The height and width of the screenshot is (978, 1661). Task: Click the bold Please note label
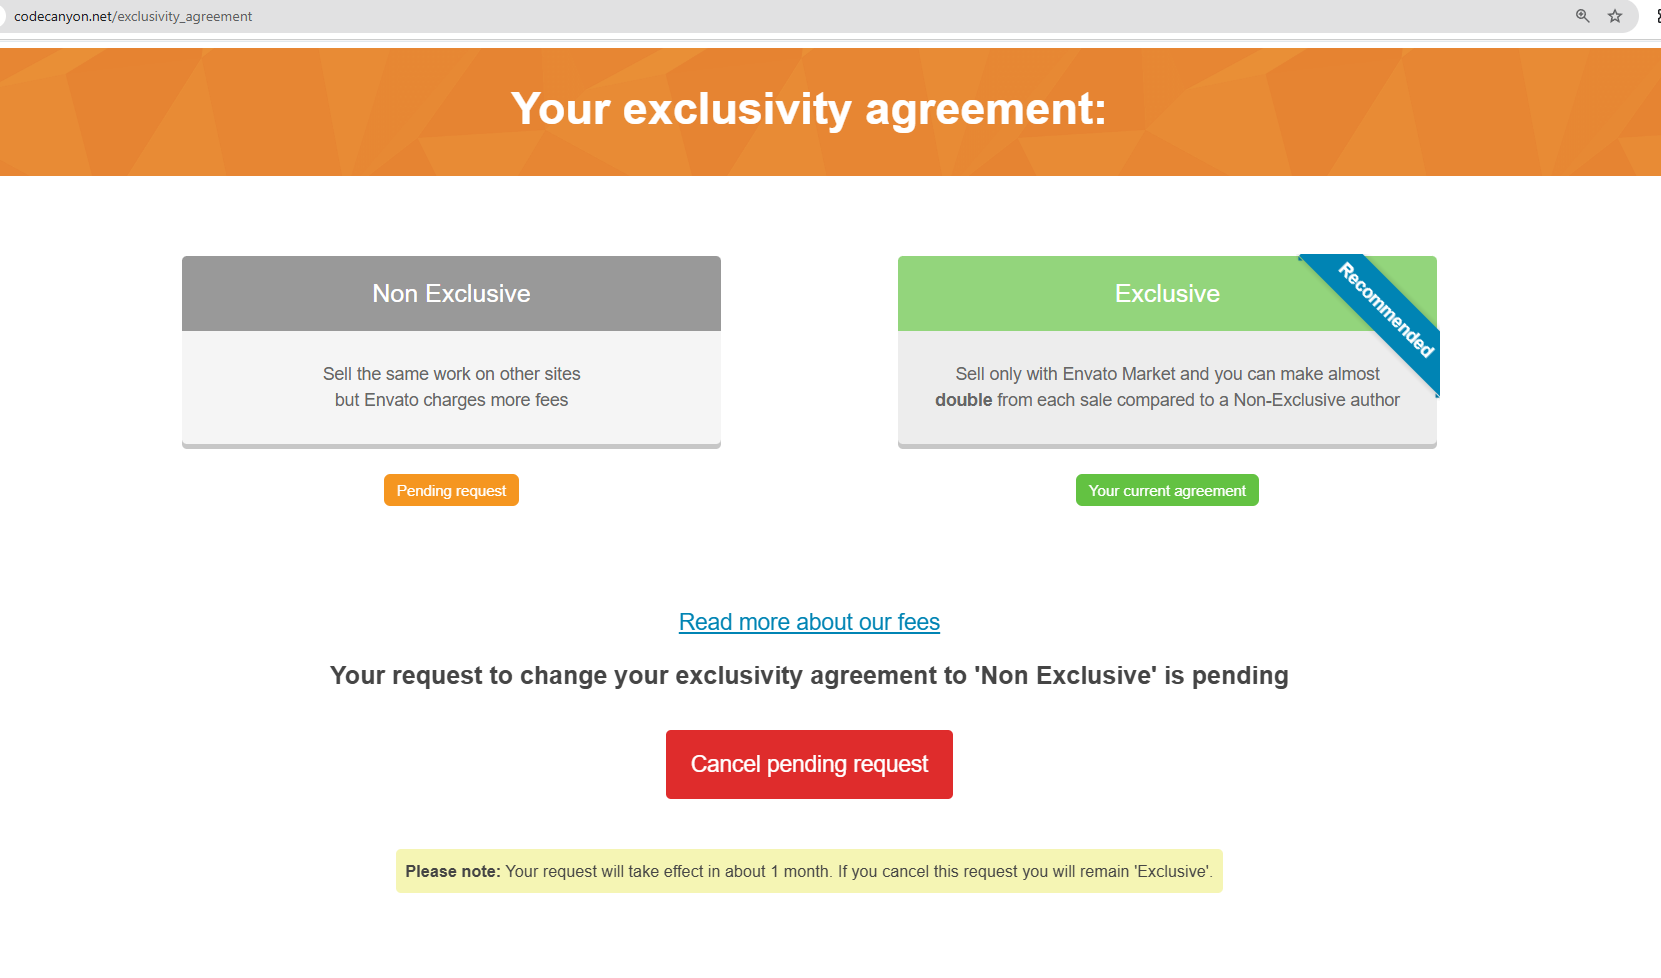tap(452, 871)
